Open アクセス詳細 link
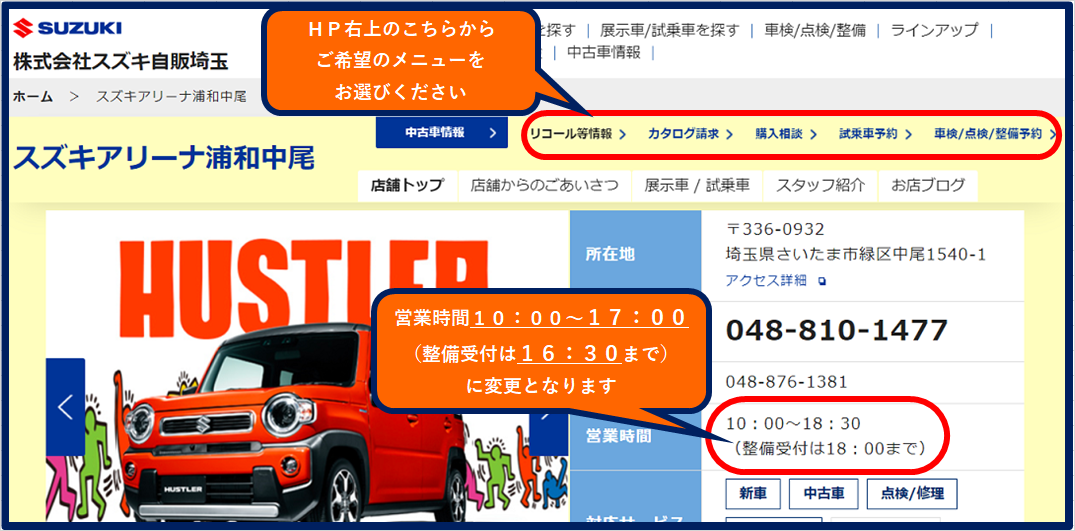The height and width of the screenshot is (531, 1075). tap(766, 280)
